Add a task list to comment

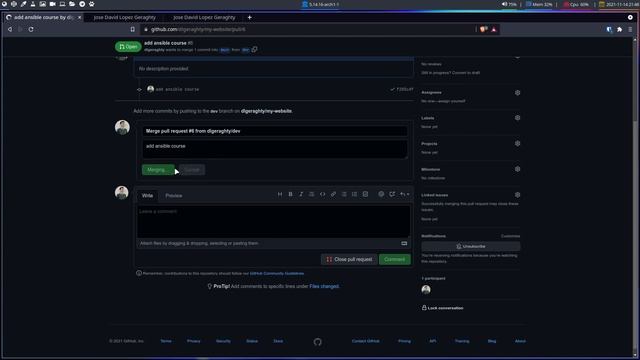365,194
